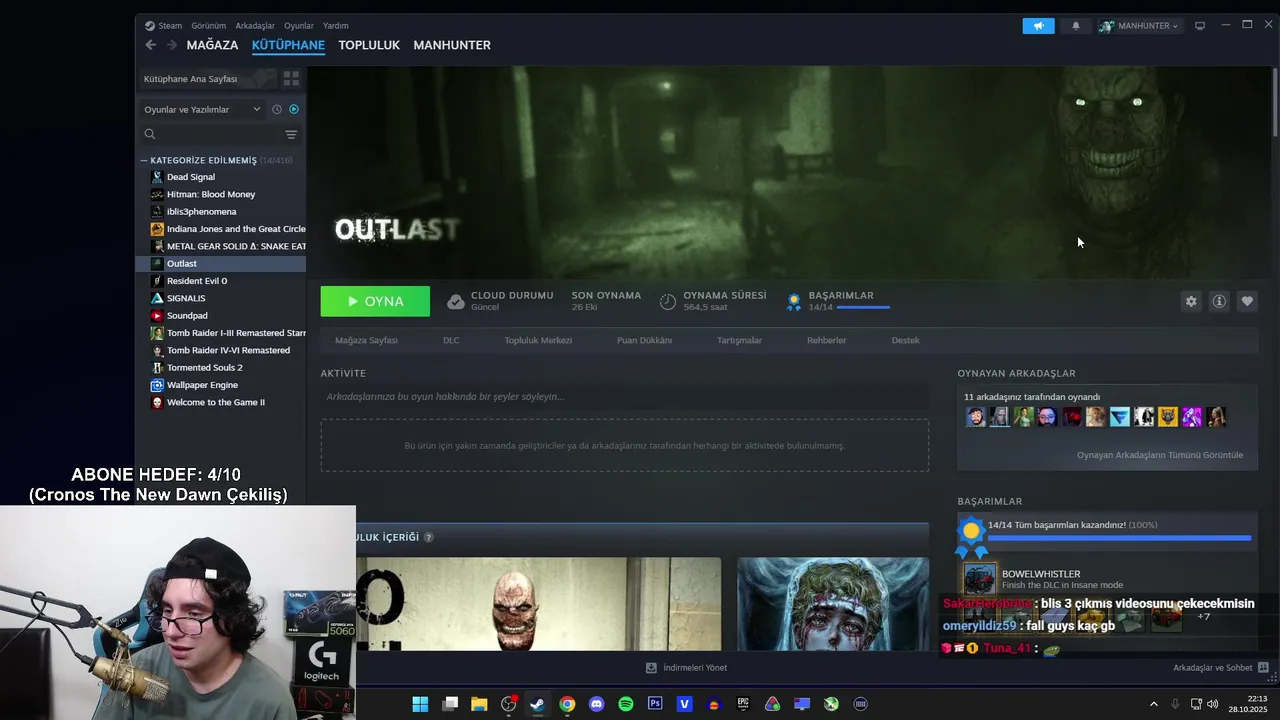
Task: Click Oynayan Arkadaşların Tümünü Görüntüle
Action: tap(1160, 455)
